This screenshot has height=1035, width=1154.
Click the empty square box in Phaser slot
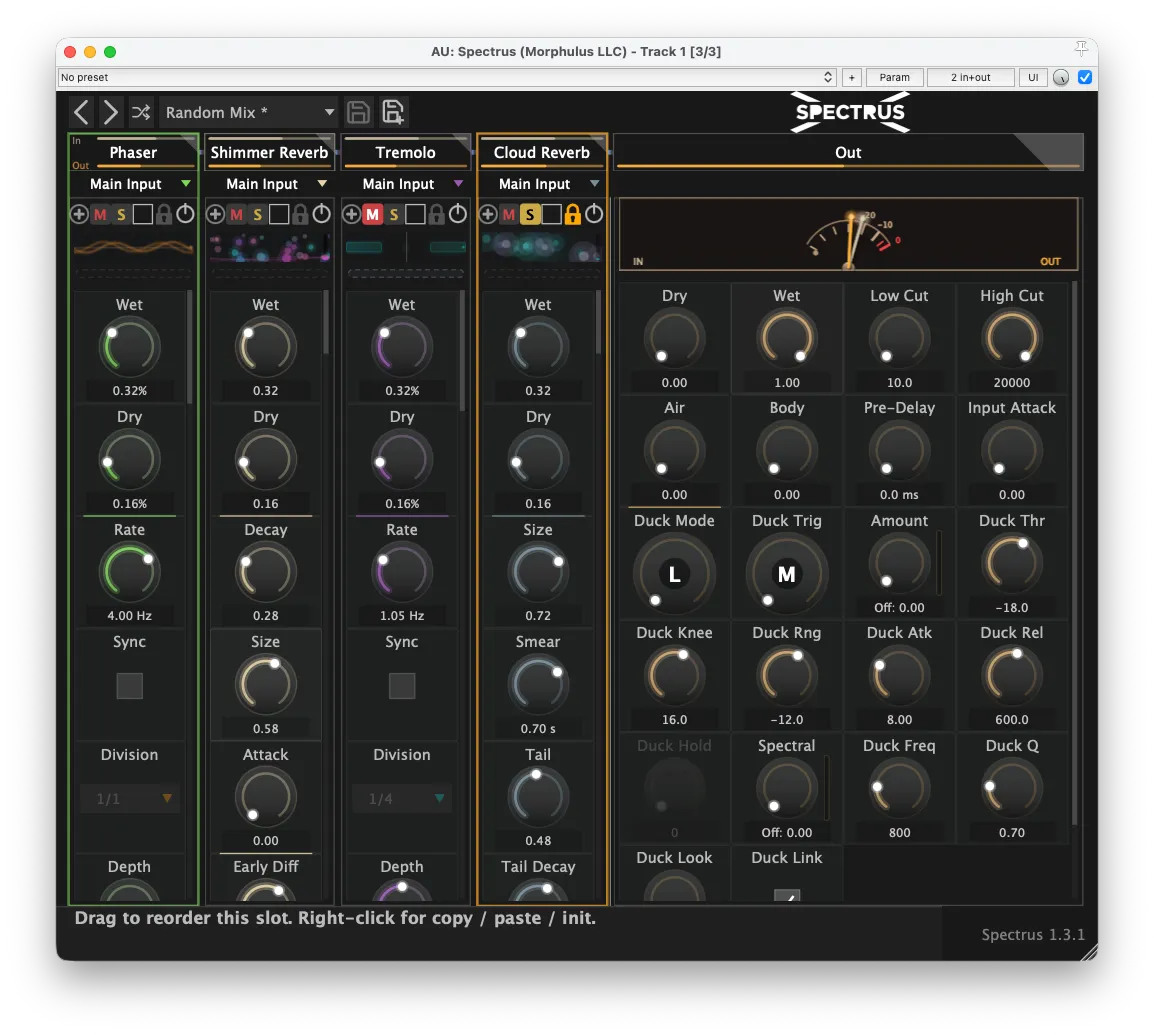pos(143,214)
